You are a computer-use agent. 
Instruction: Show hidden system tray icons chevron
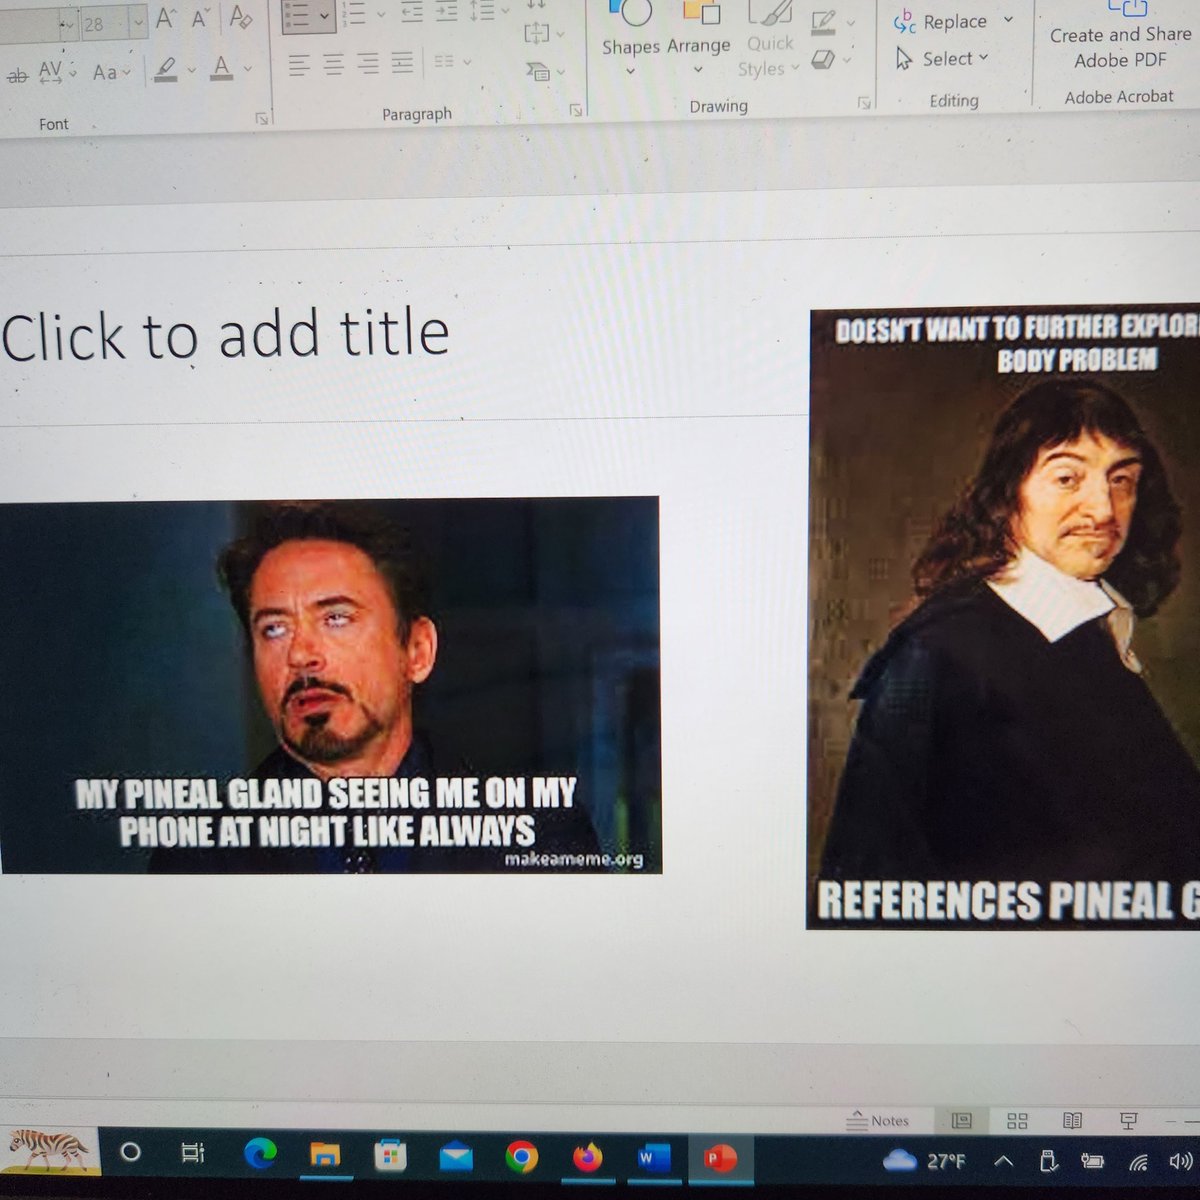[1004, 1161]
